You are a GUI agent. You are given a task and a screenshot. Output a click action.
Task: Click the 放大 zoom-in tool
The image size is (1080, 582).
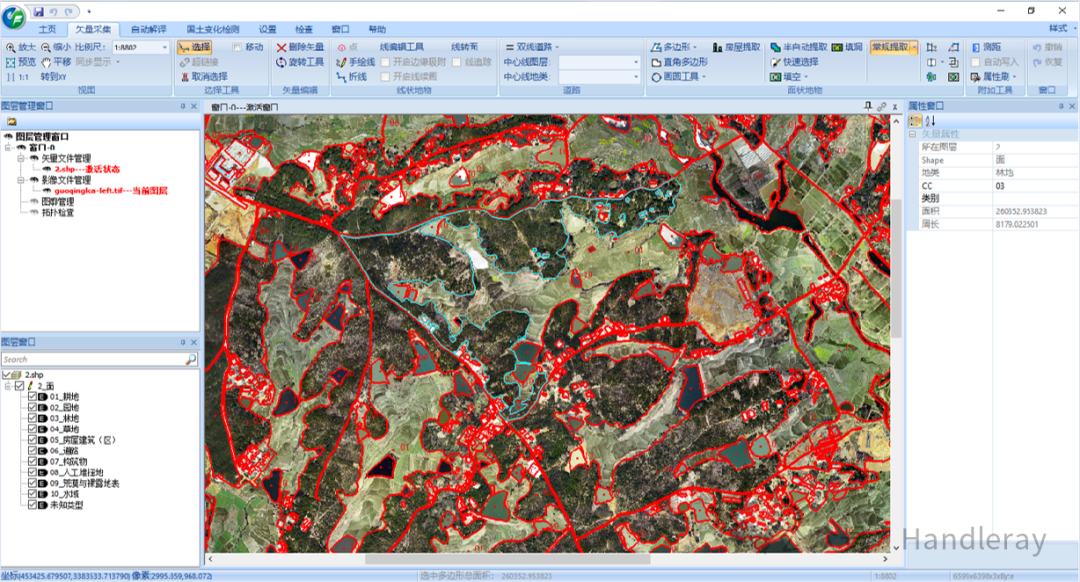(20, 47)
